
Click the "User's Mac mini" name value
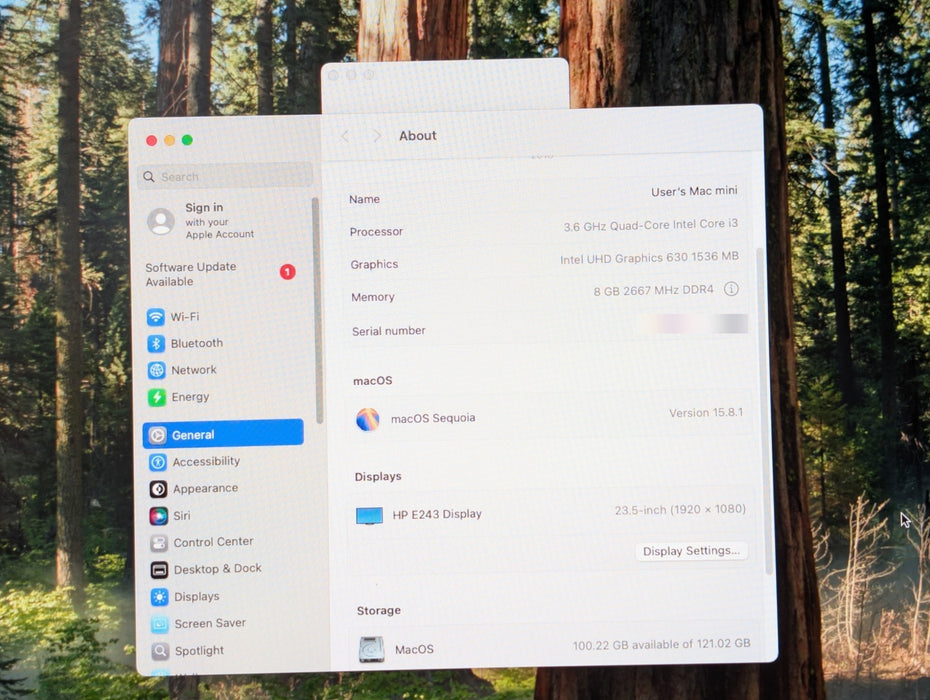694,191
